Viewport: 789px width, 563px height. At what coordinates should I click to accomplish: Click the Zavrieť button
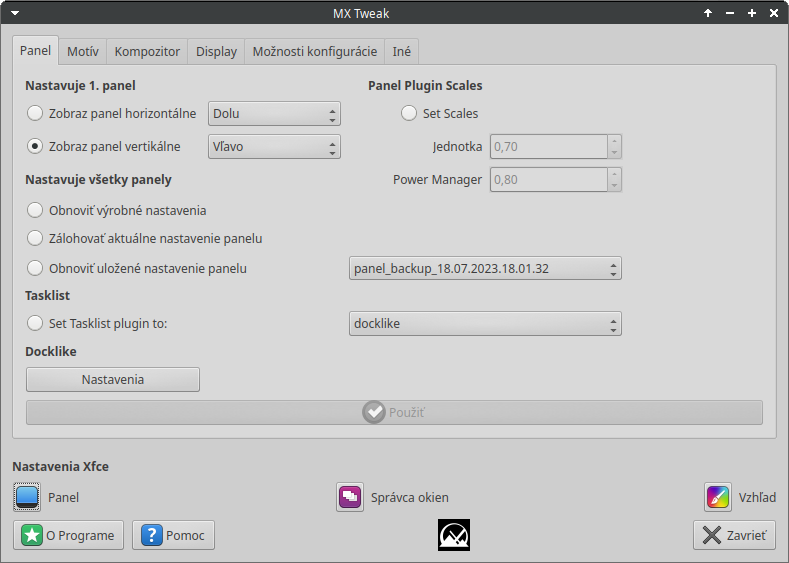pyautogui.click(x=734, y=535)
